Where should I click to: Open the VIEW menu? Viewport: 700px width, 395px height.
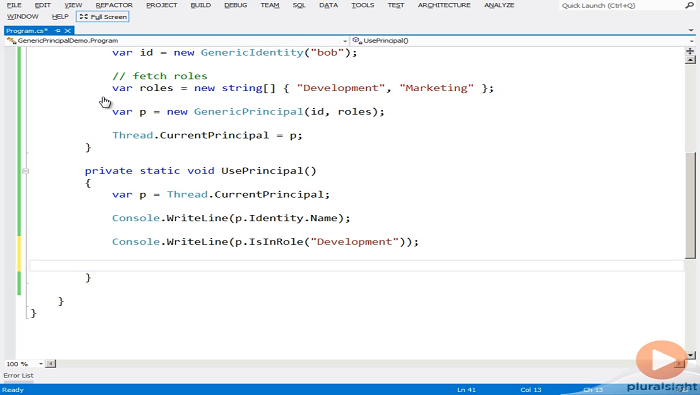[73, 5]
